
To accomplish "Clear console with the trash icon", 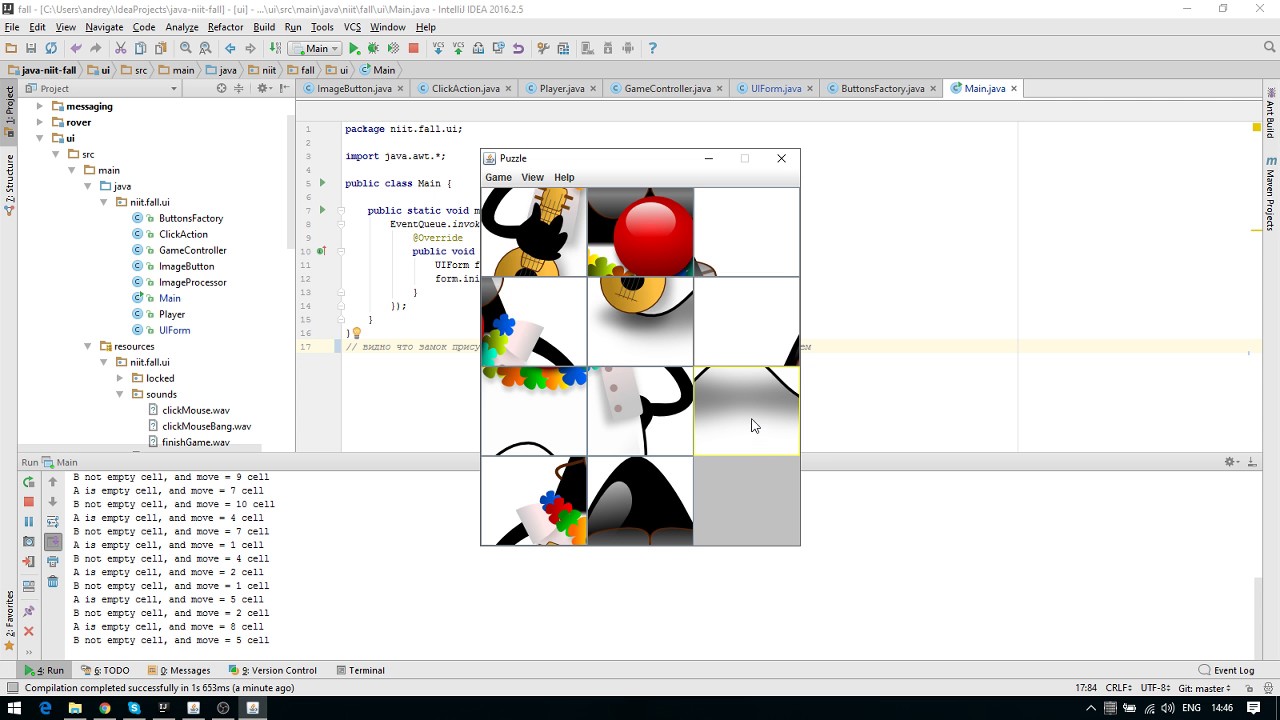I will pos(53,582).
